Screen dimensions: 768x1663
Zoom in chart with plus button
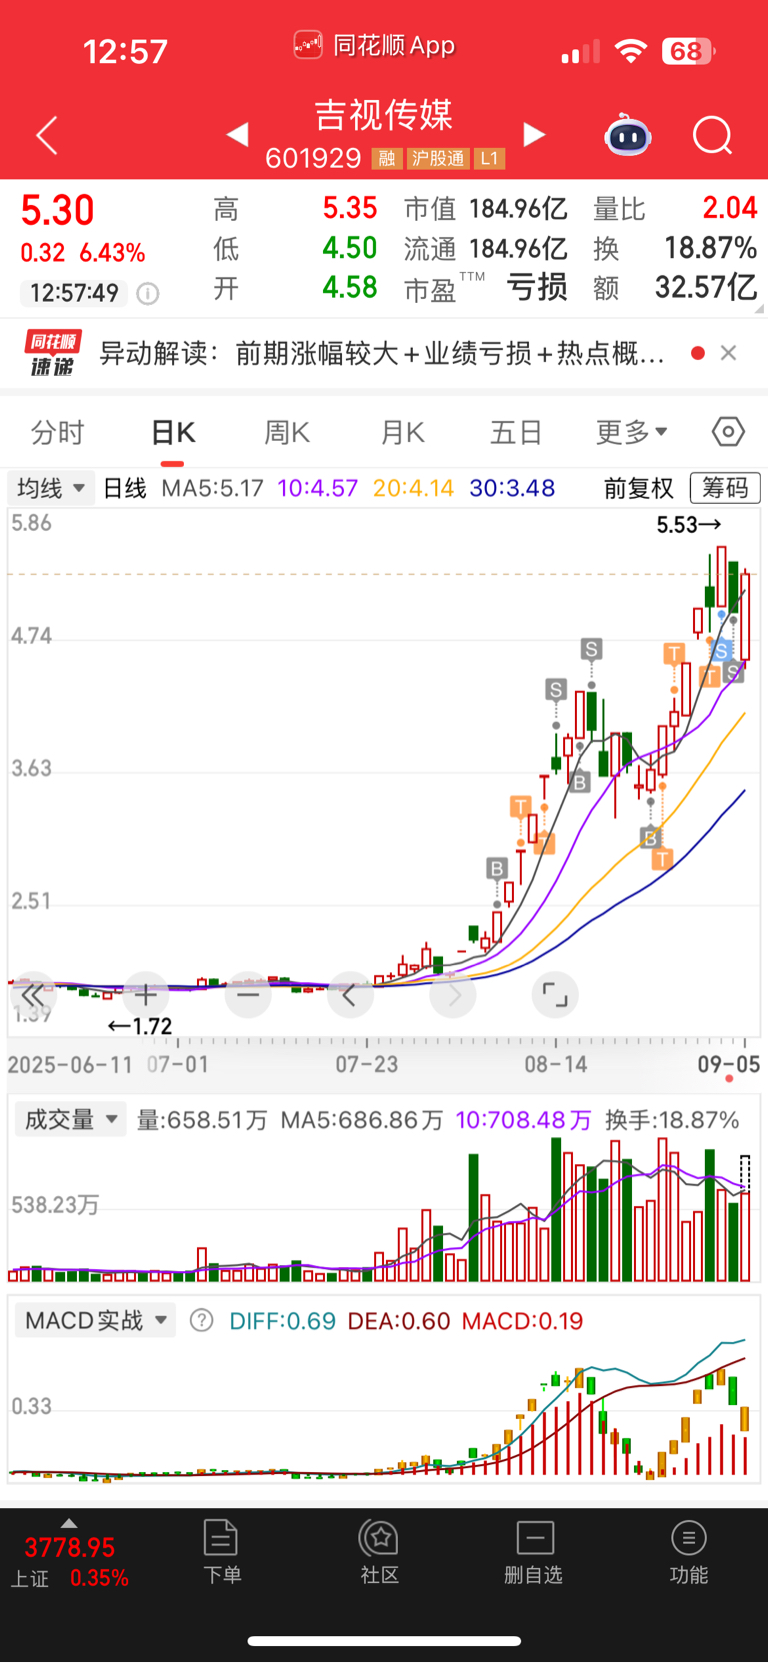[x=146, y=995]
